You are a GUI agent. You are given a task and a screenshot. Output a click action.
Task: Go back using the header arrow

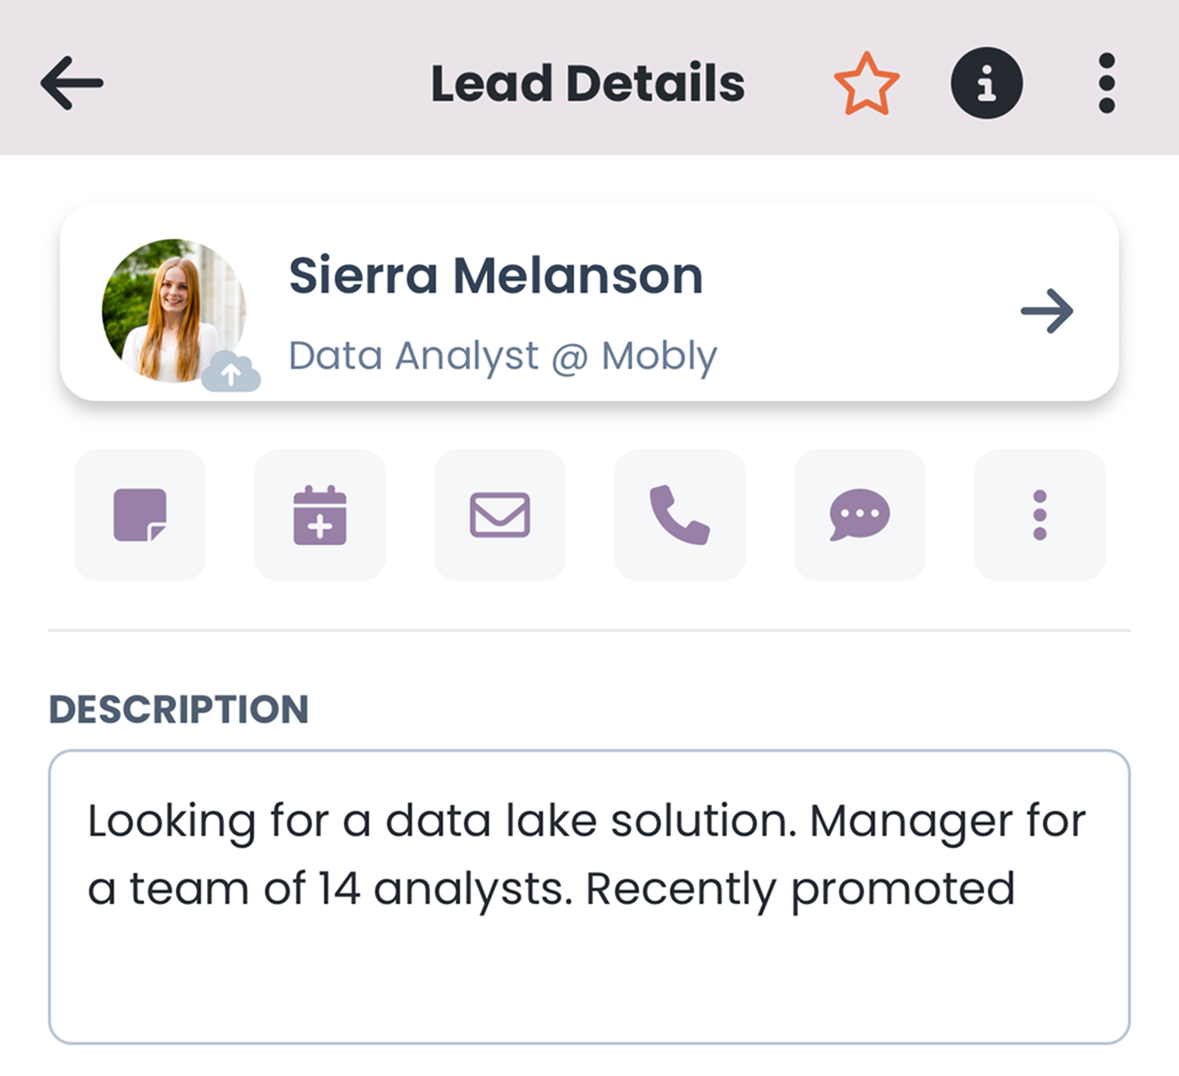(x=71, y=83)
